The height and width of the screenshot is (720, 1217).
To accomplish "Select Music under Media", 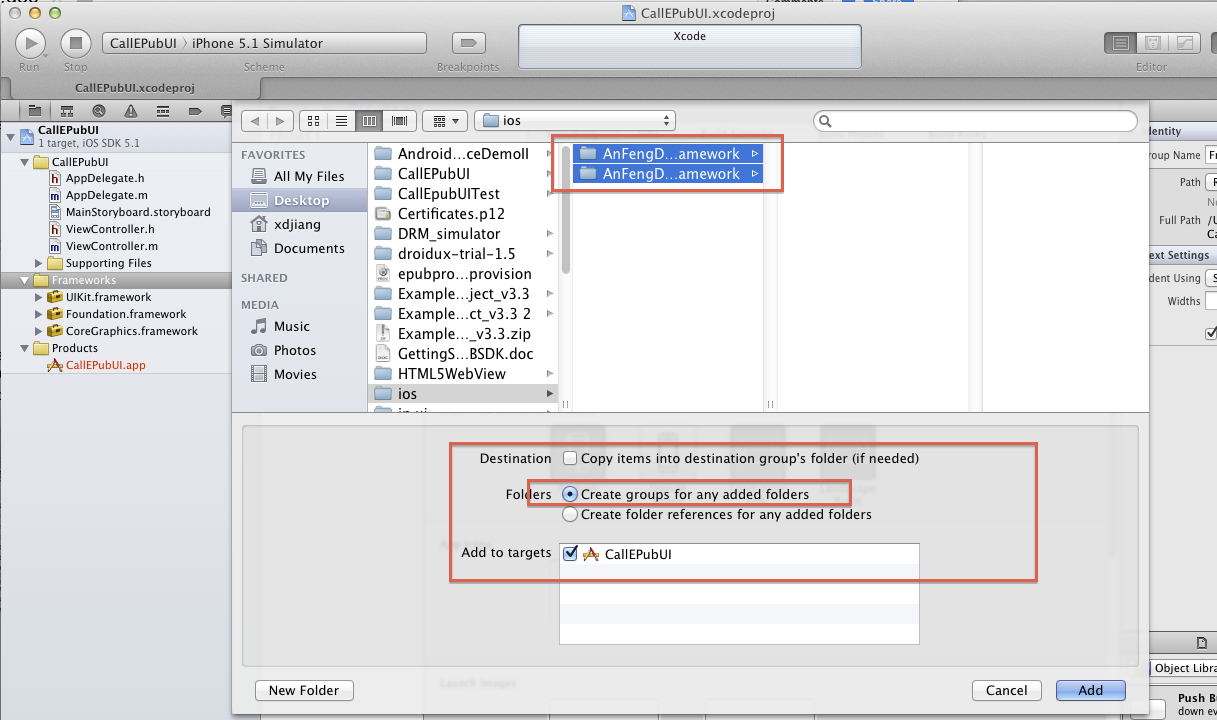I will pos(281,326).
